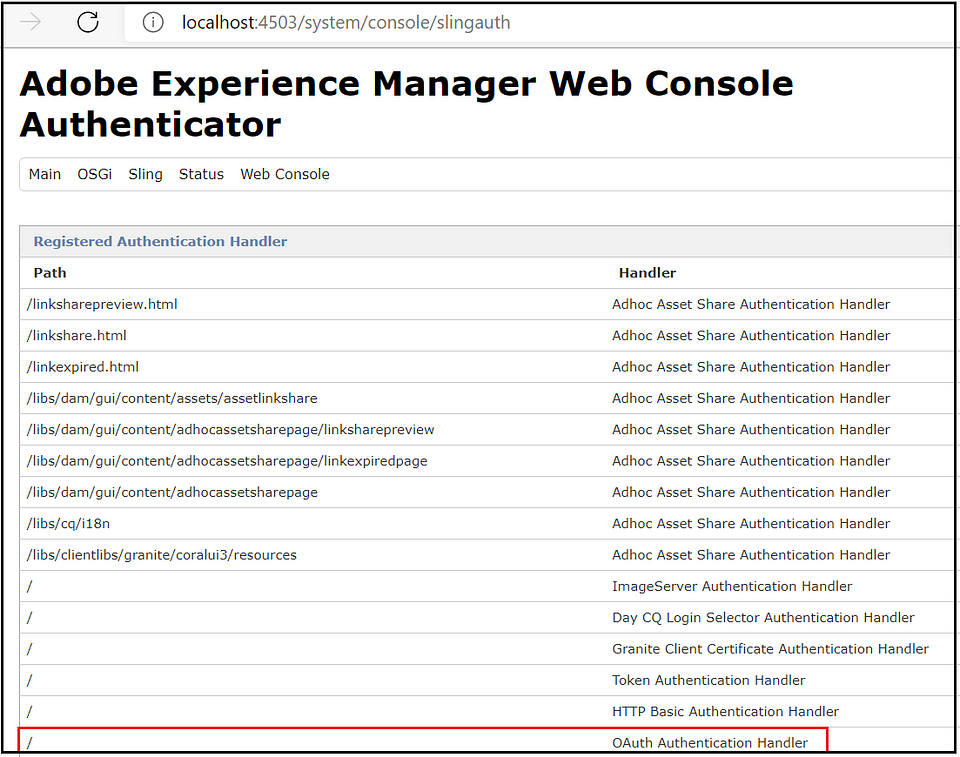Image resolution: width=960 pixels, height=757 pixels.
Task: Click ImageServer Authentication Handler entry
Action: click(732, 586)
